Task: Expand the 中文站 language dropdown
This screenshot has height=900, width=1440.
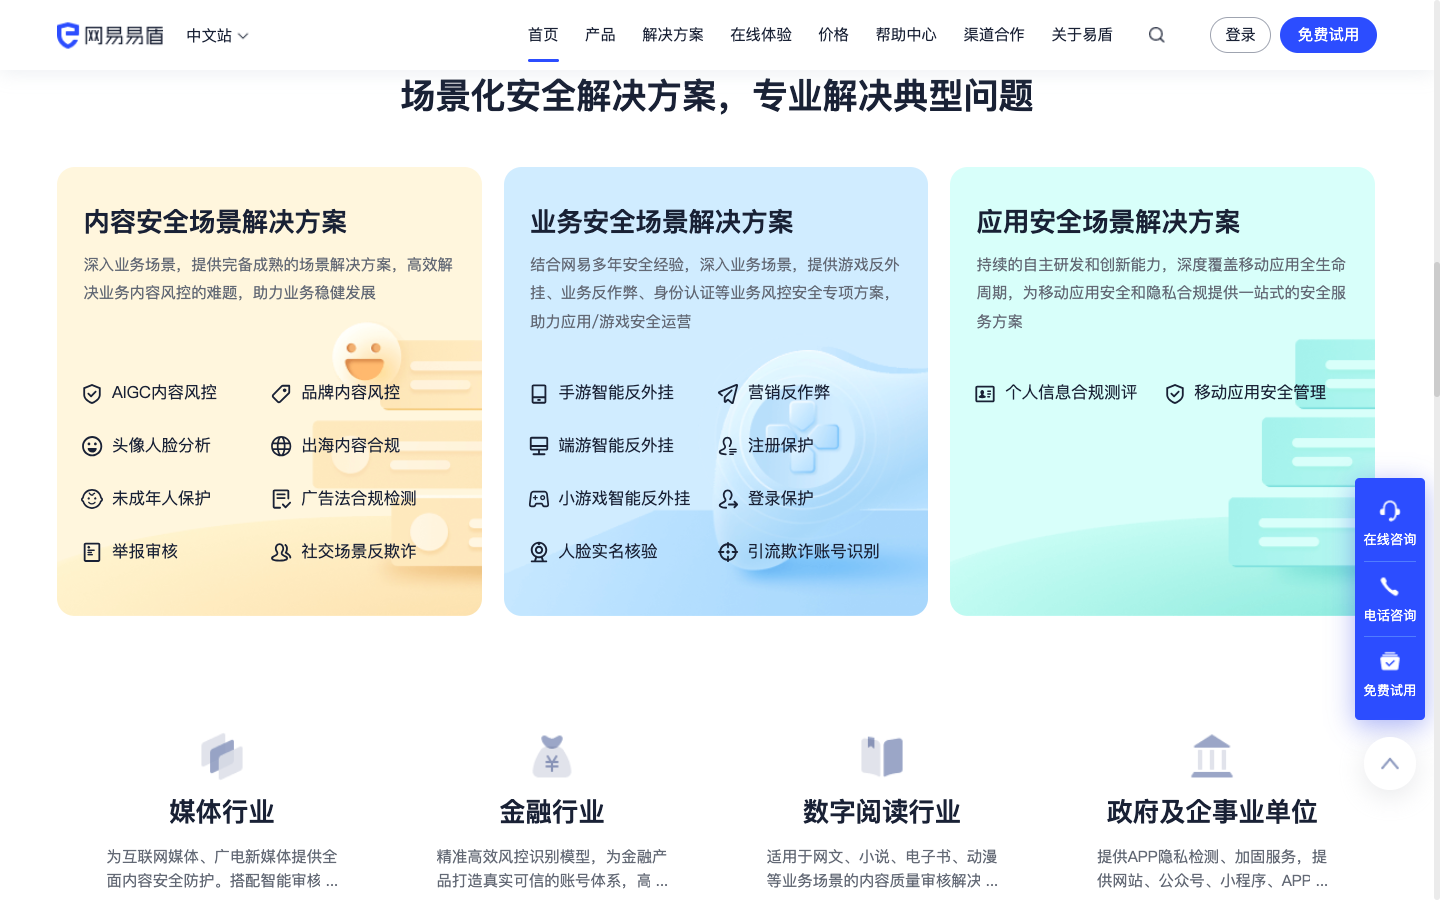Action: click(217, 35)
